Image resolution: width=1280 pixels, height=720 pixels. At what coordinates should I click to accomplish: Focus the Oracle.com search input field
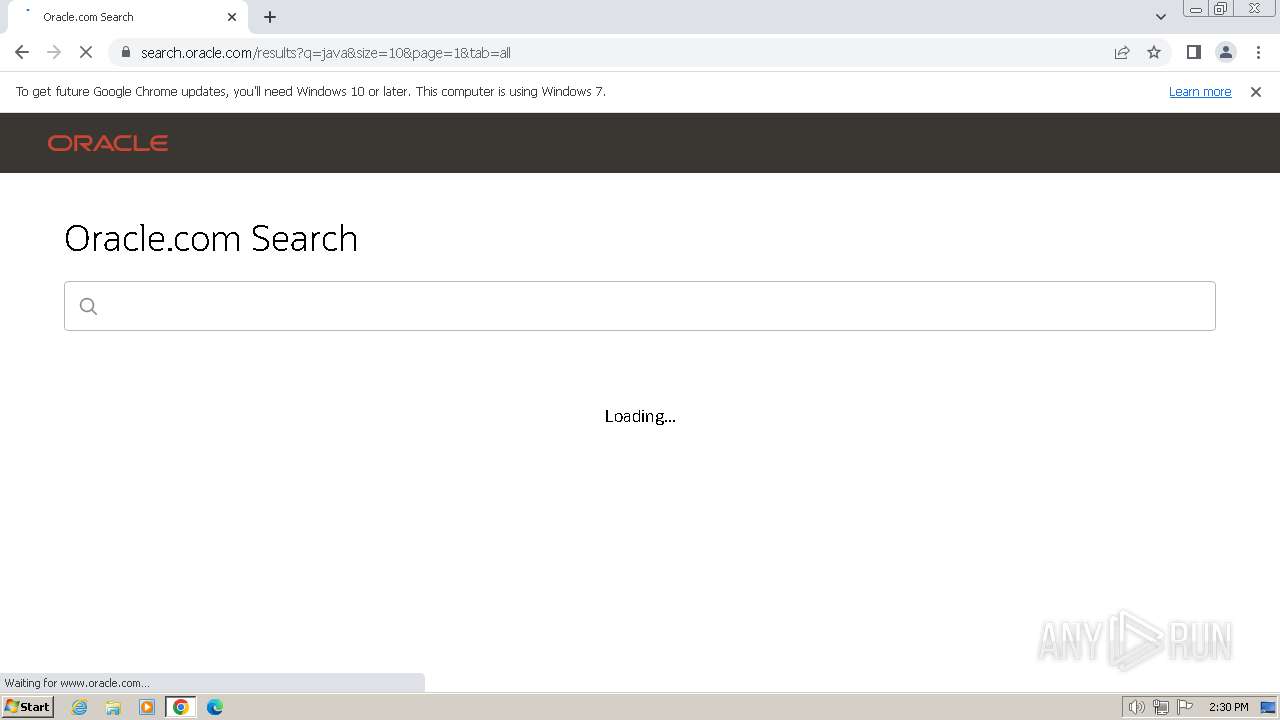point(640,306)
